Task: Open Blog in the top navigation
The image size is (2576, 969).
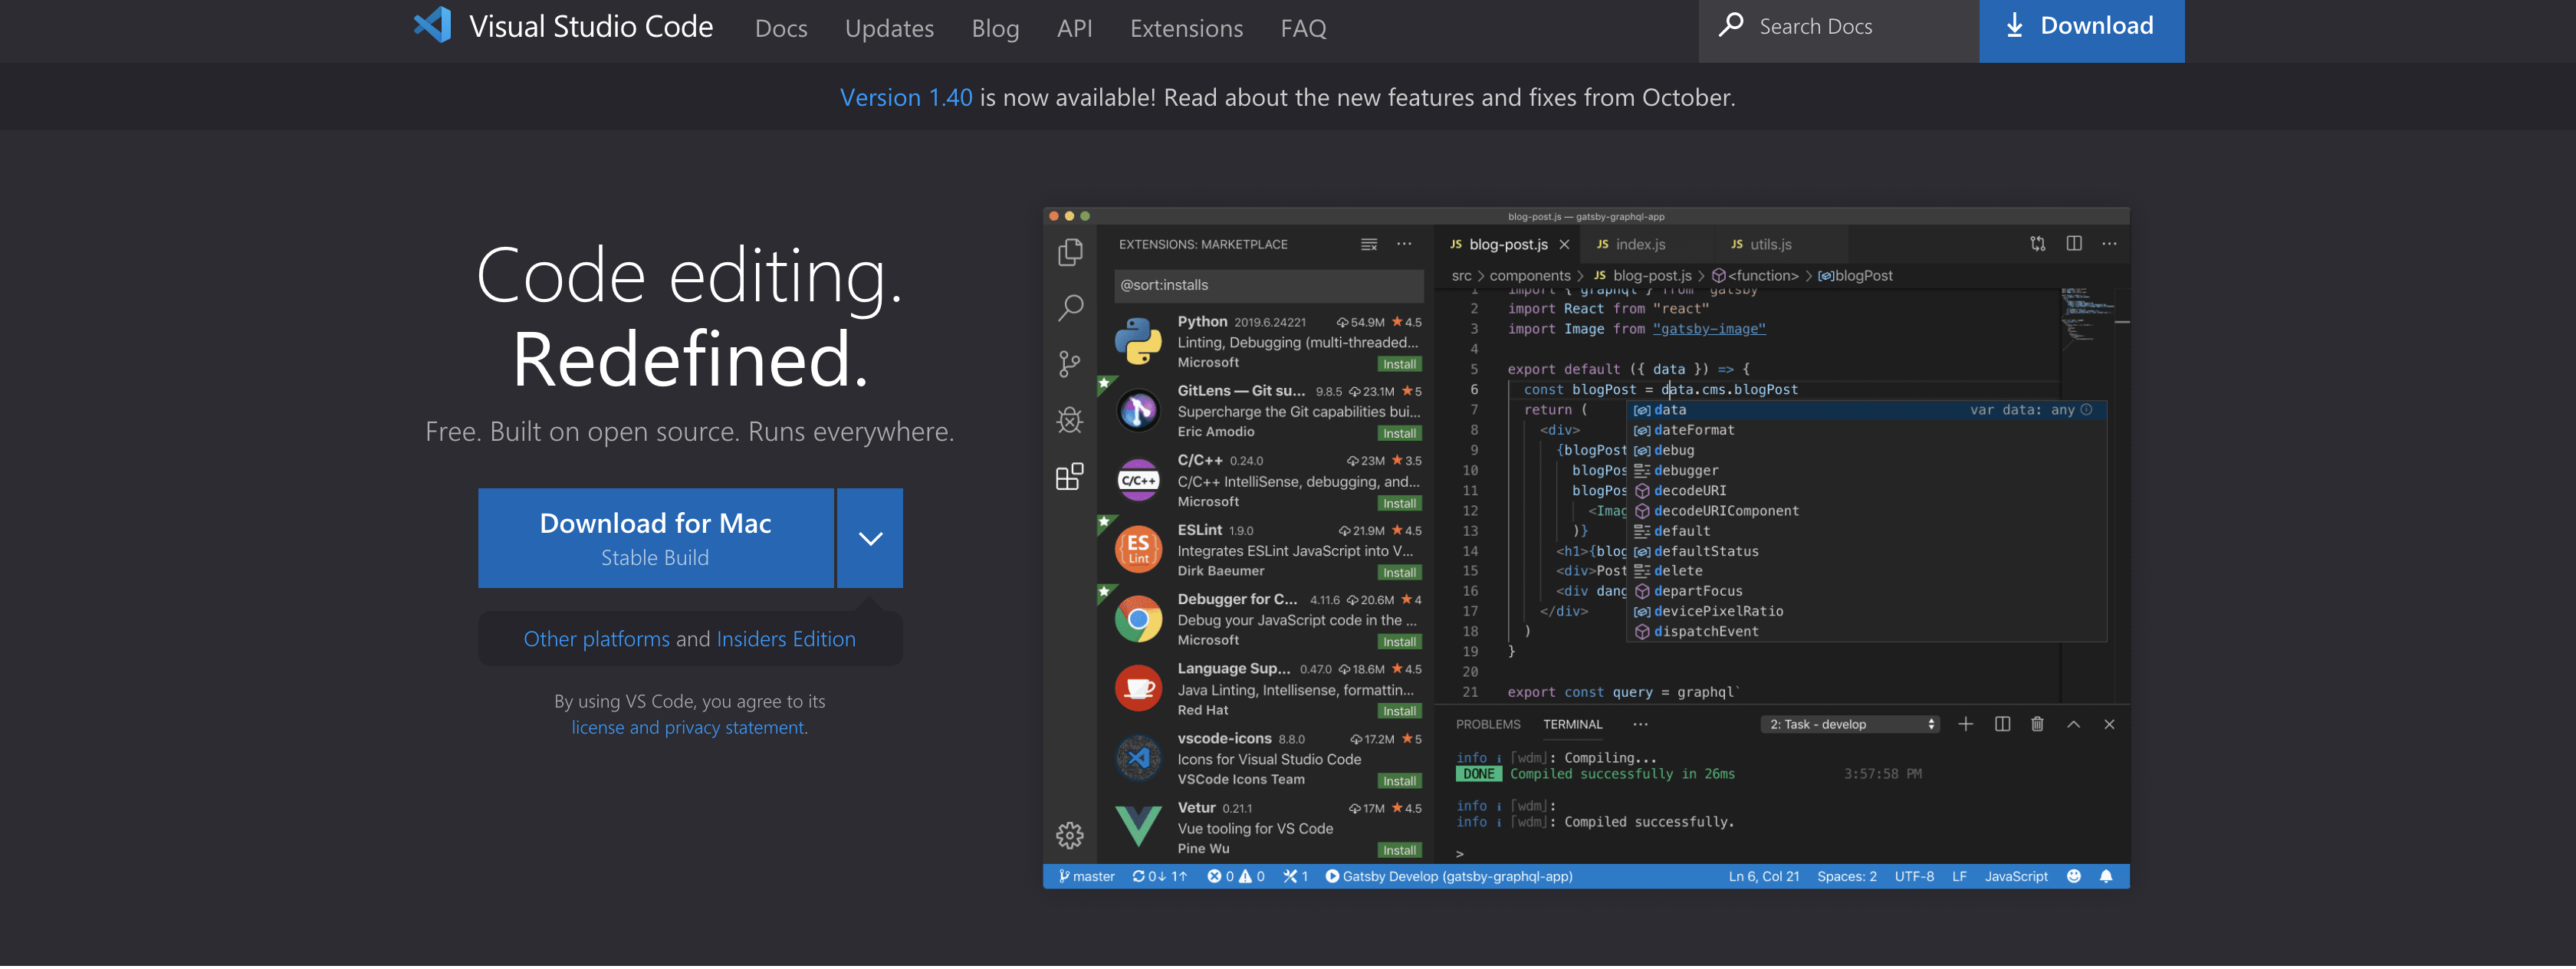Action: tap(995, 28)
